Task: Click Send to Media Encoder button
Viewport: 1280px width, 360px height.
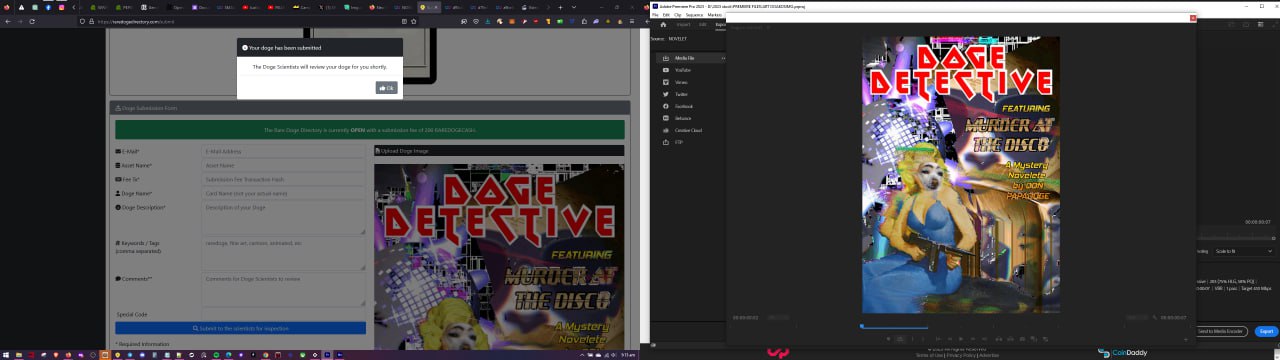Action: coord(1223,331)
